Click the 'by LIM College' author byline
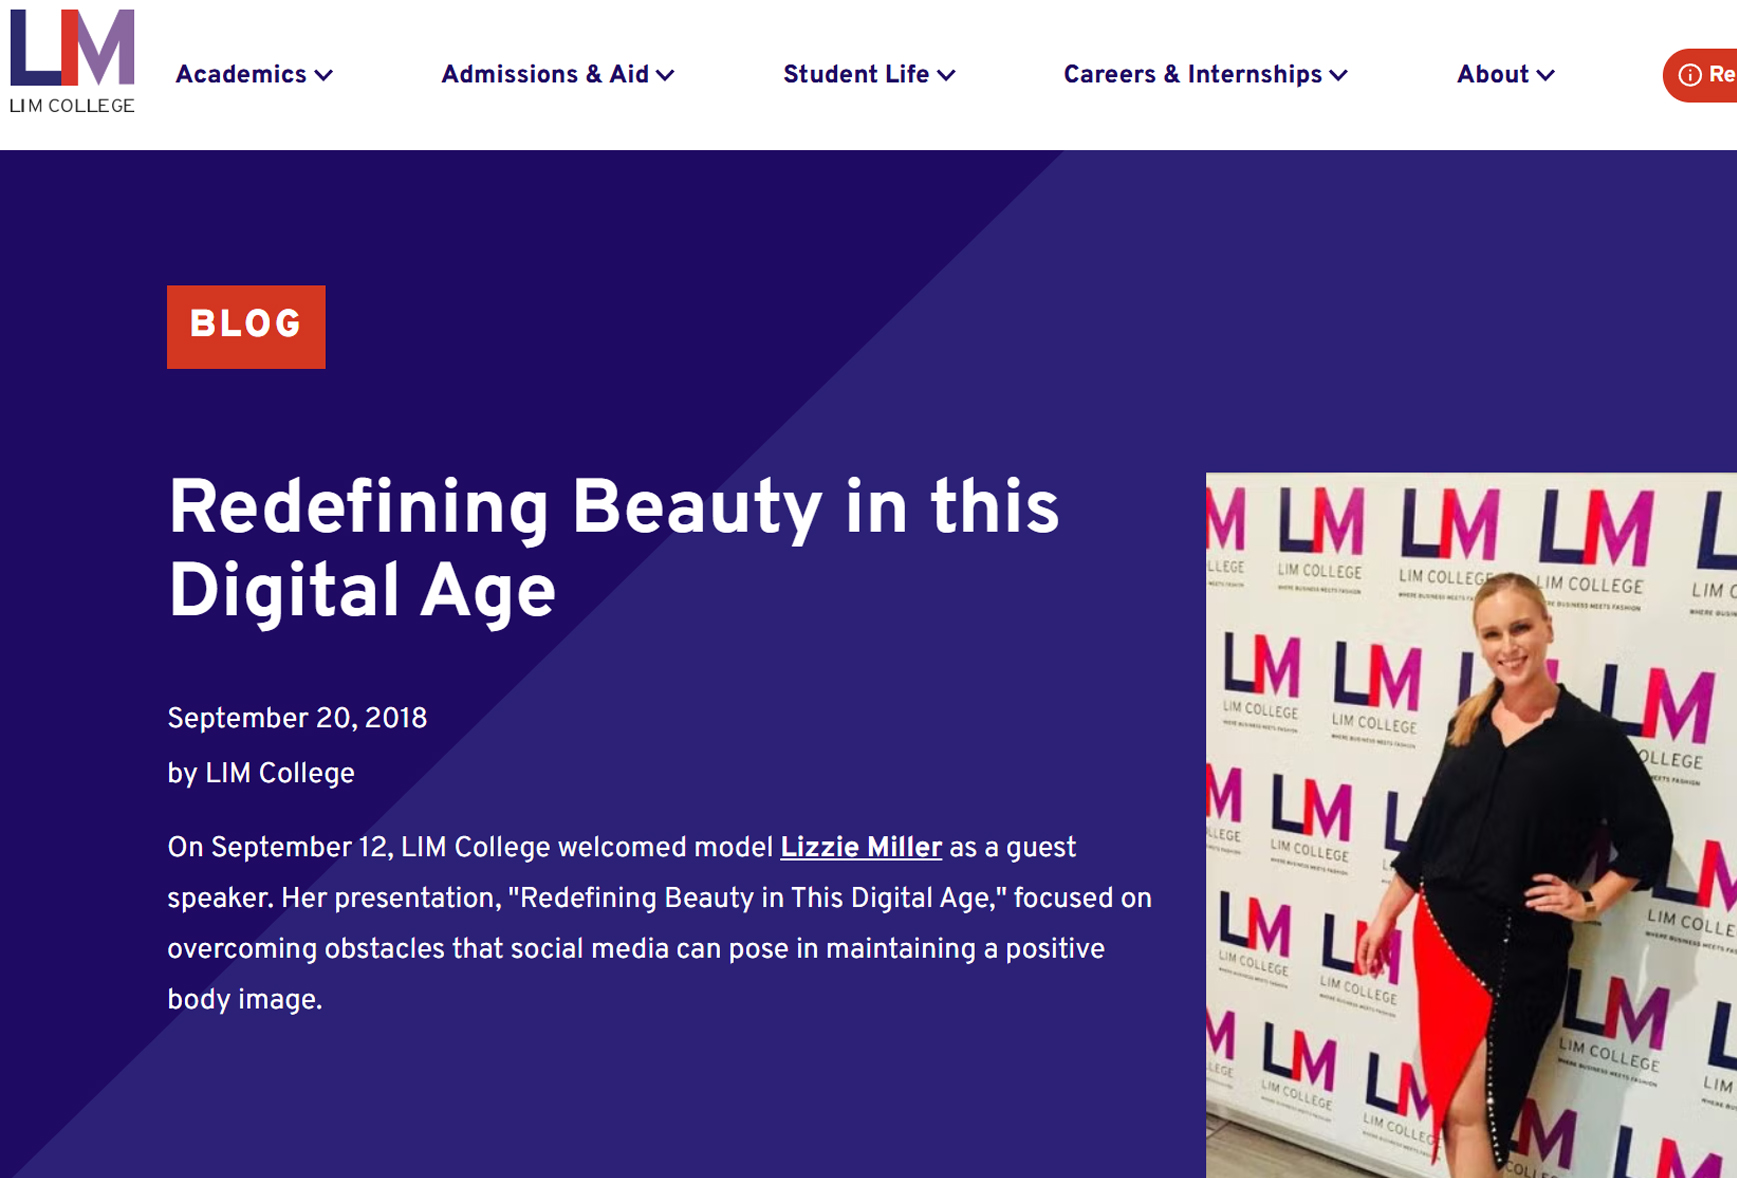The height and width of the screenshot is (1178, 1737). coord(261,774)
